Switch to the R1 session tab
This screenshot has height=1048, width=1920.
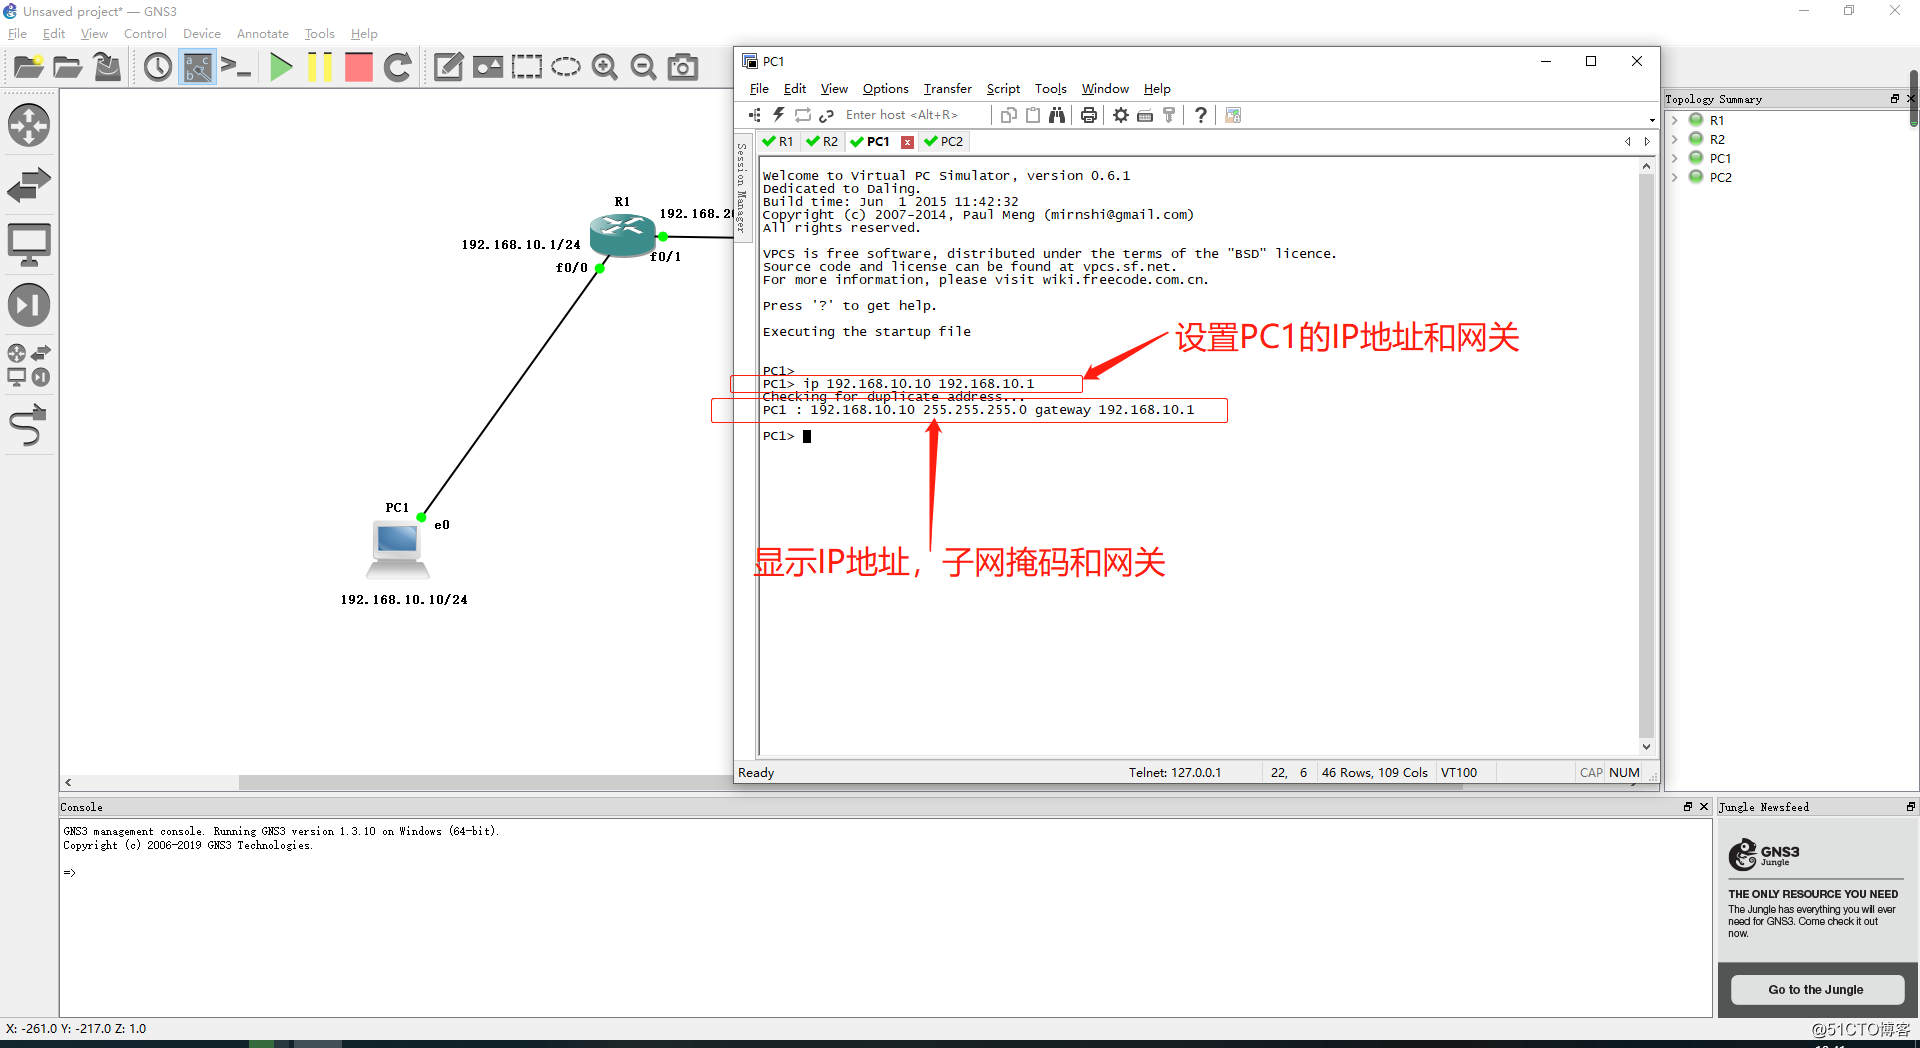click(777, 142)
